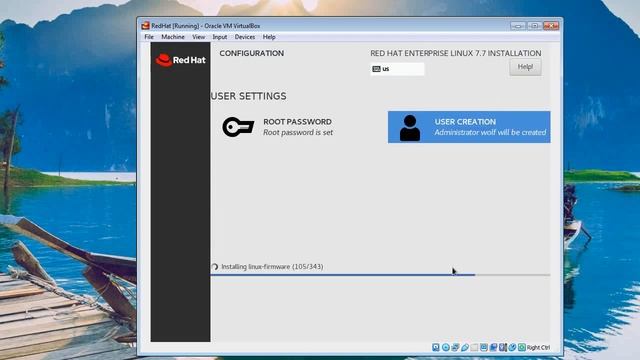Screen dimensions: 640x360
Task: Click 'Administrator wolf will be created' text
Action: coord(490,132)
